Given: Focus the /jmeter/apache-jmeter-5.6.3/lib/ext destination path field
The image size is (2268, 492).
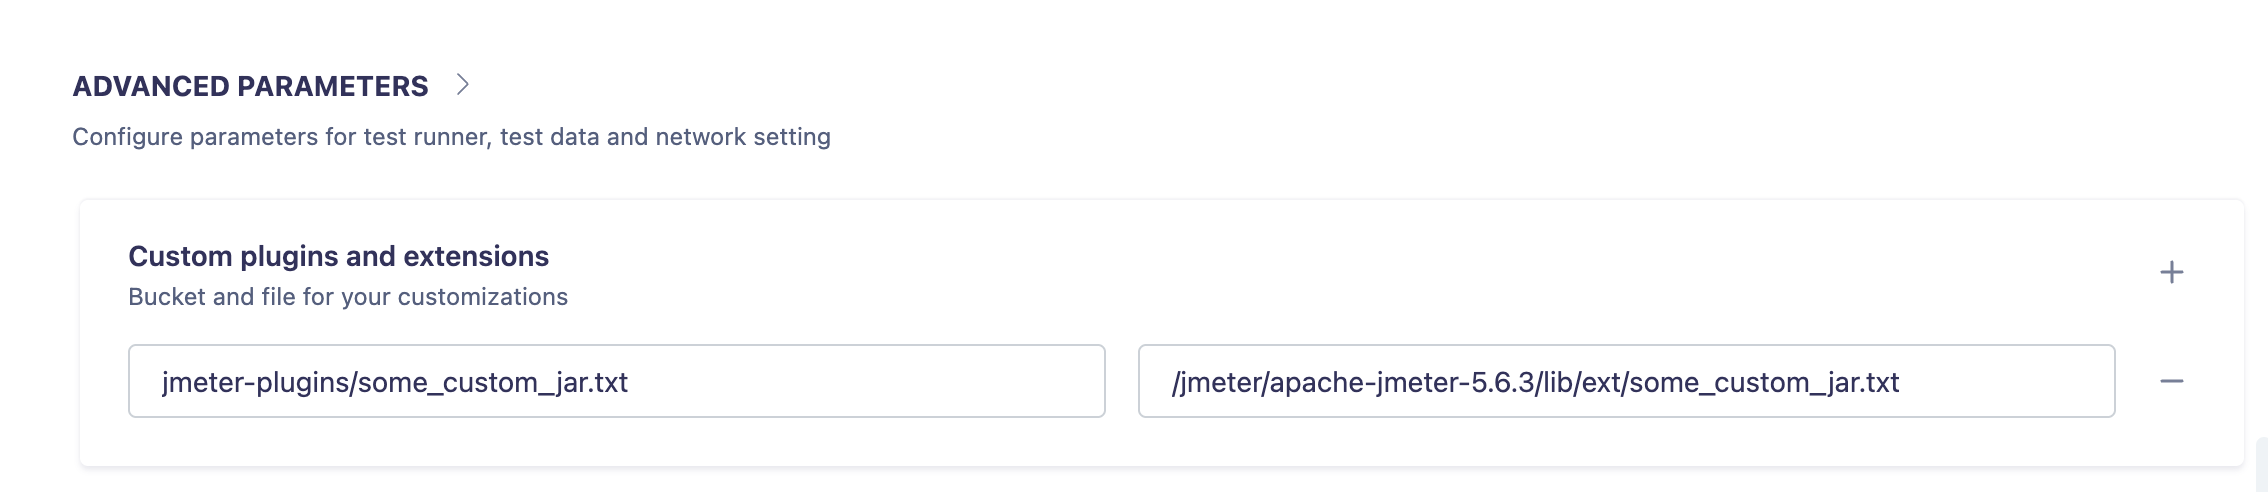Looking at the screenshot, I should tap(1626, 381).
